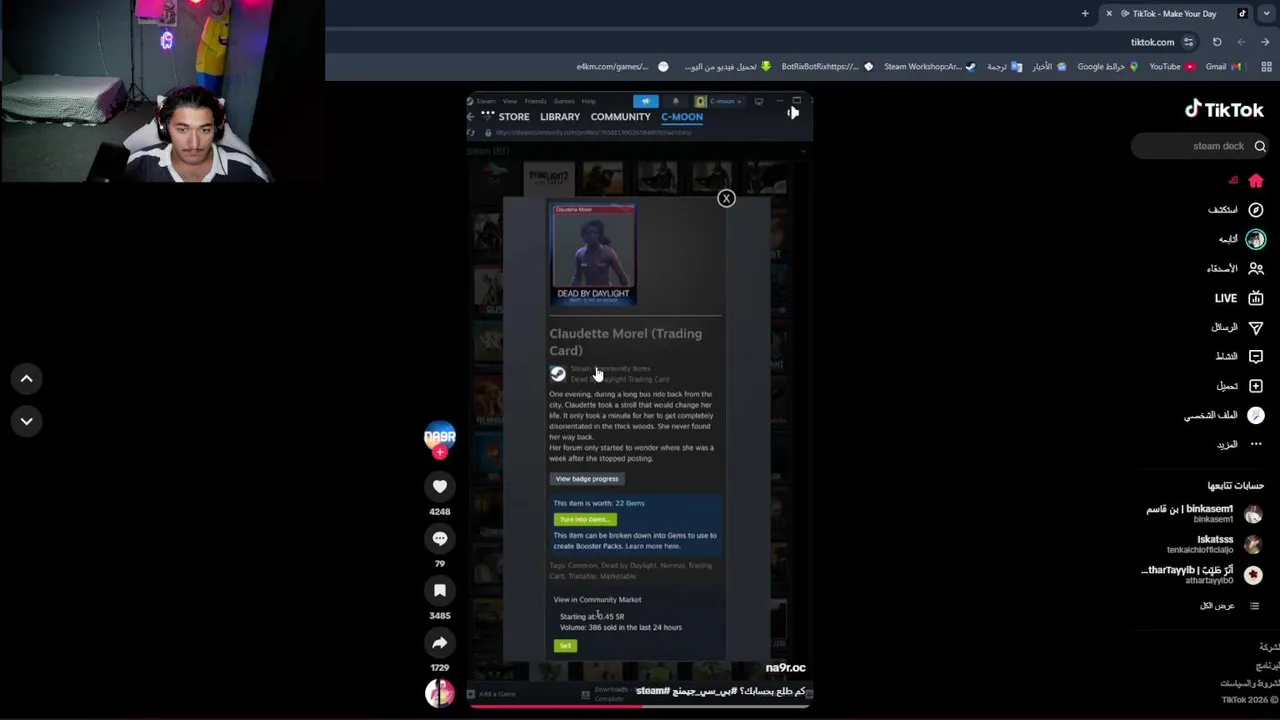Click the Steam back arrow

click(x=471, y=117)
